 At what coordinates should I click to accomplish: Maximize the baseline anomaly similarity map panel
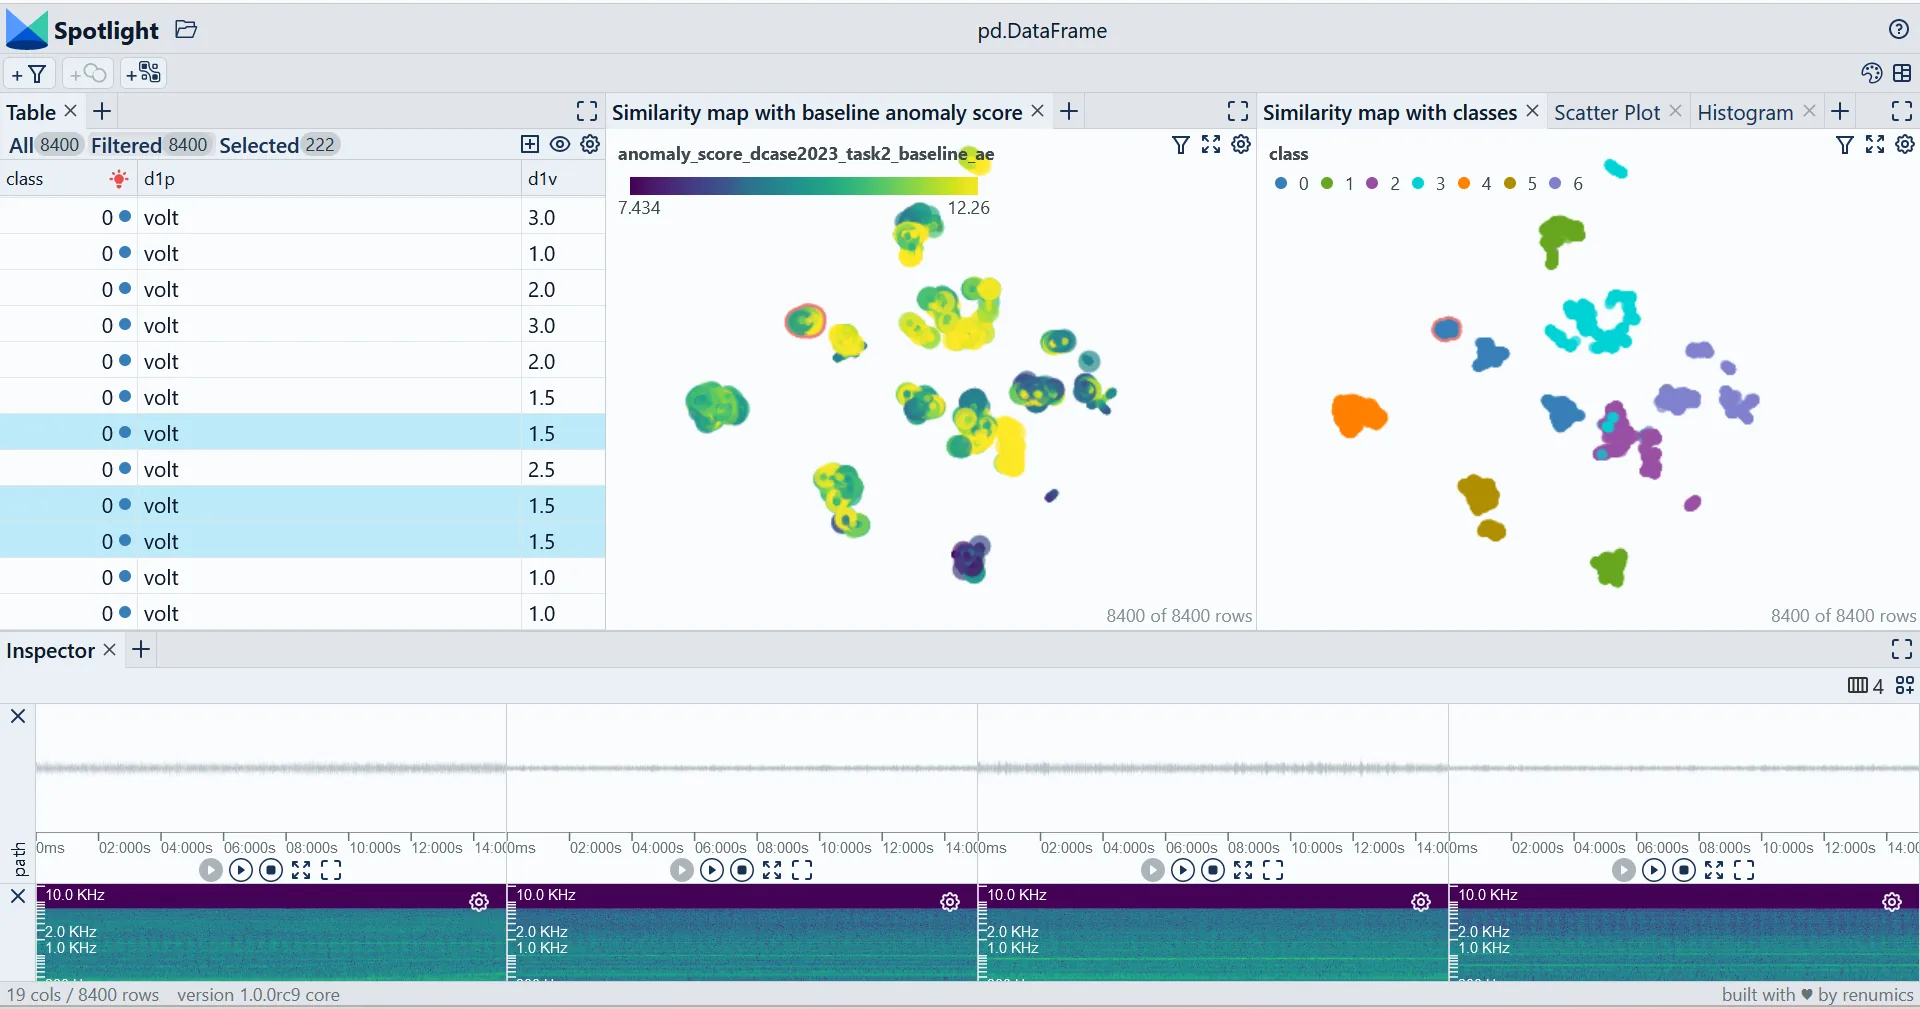click(x=1238, y=111)
